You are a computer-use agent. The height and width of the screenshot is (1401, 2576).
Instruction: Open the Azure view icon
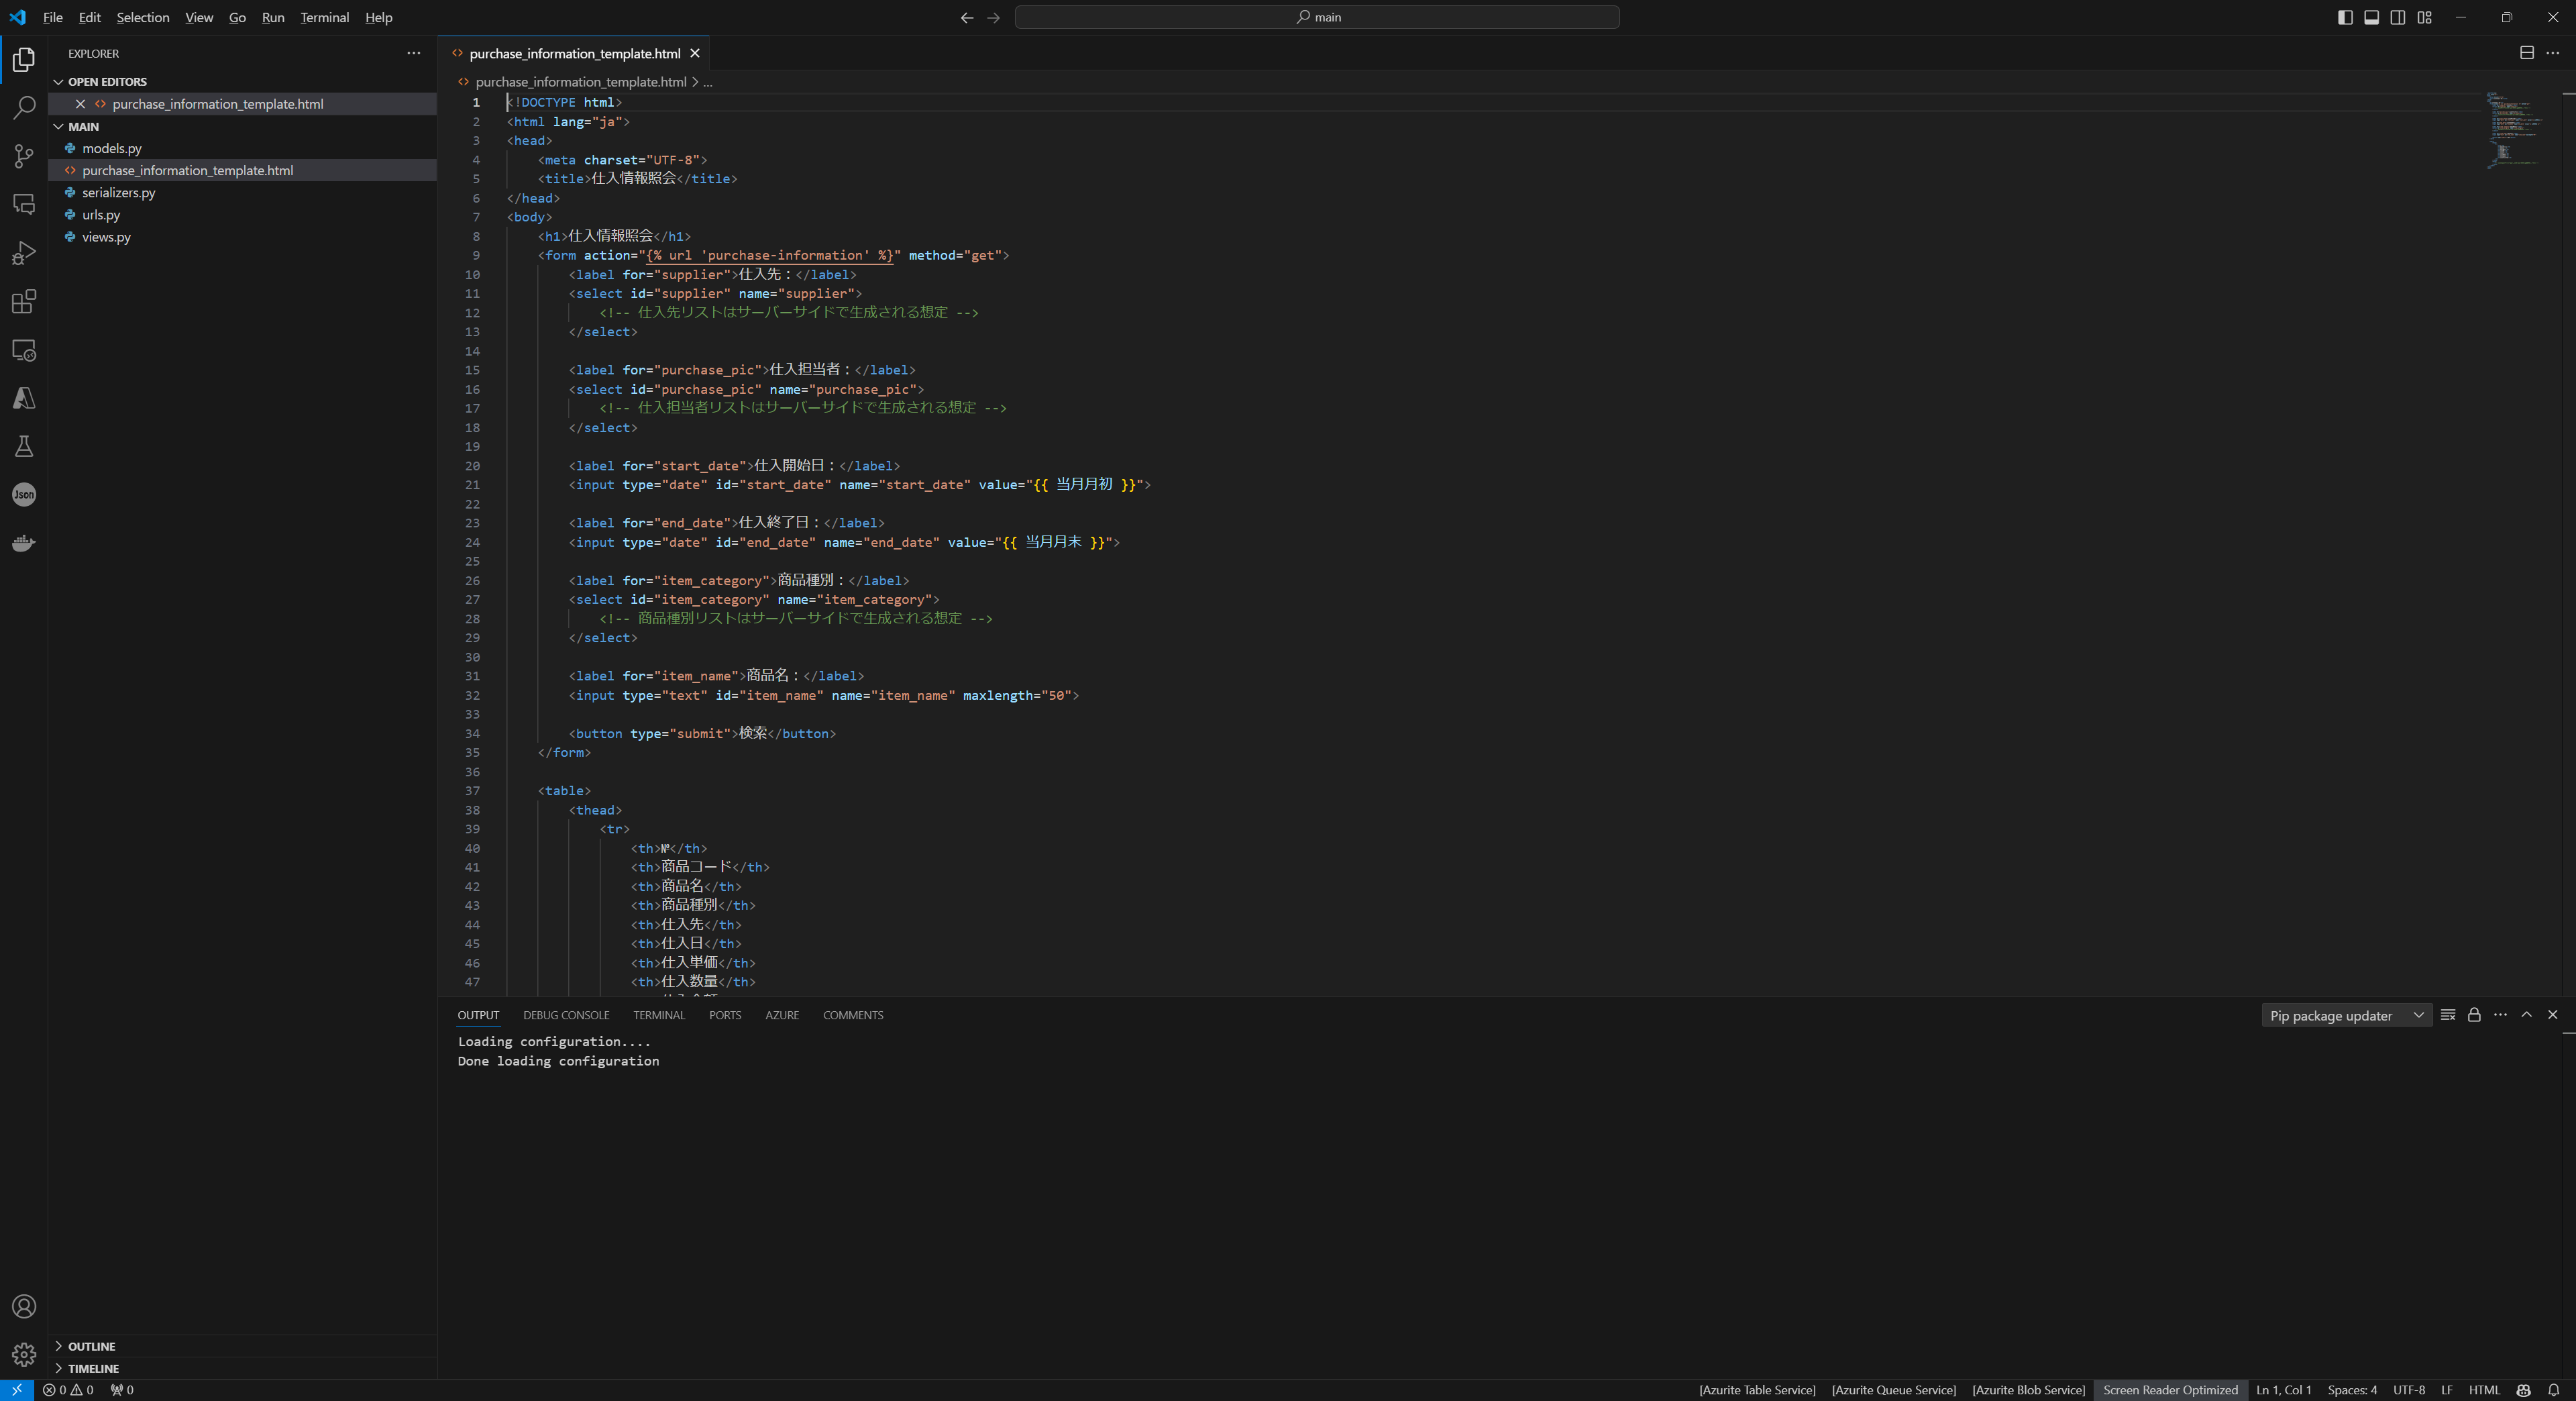tap(24, 398)
